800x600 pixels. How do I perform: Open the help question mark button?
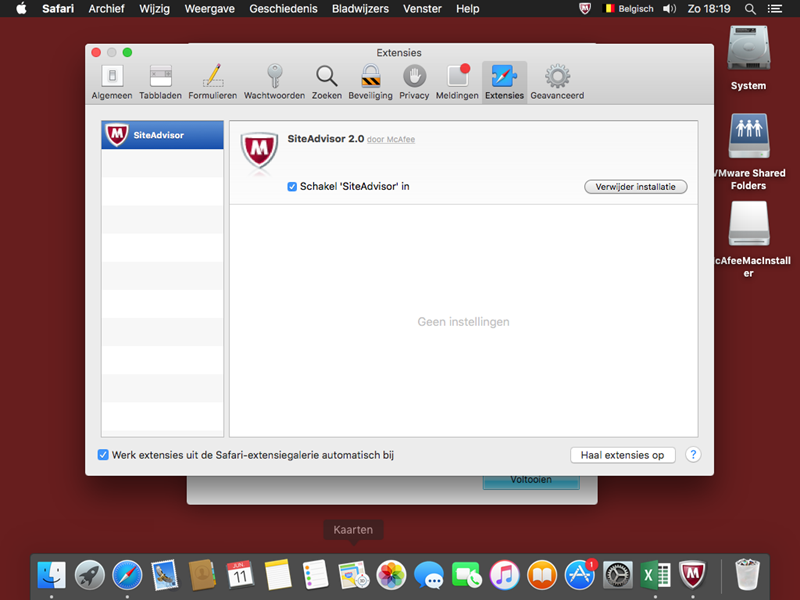coord(693,455)
